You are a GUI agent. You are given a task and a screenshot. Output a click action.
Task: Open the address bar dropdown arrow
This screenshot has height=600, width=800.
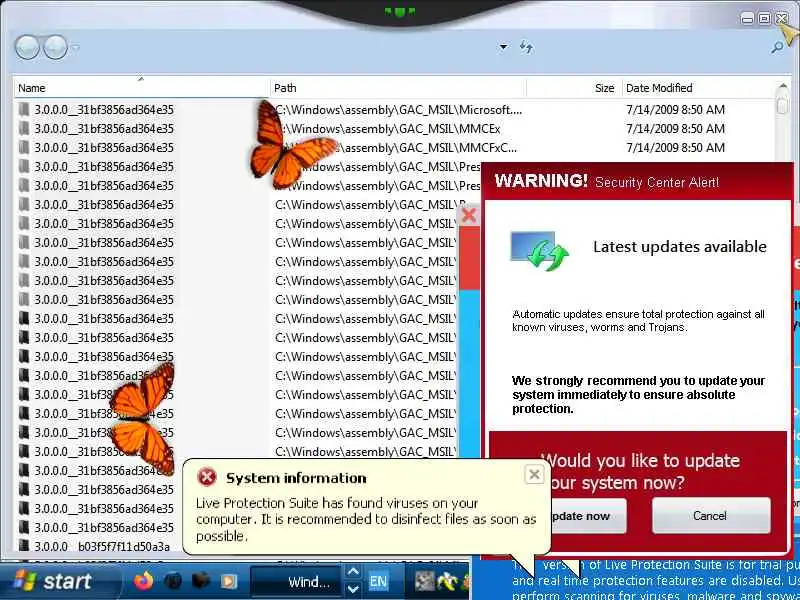[503, 47]
